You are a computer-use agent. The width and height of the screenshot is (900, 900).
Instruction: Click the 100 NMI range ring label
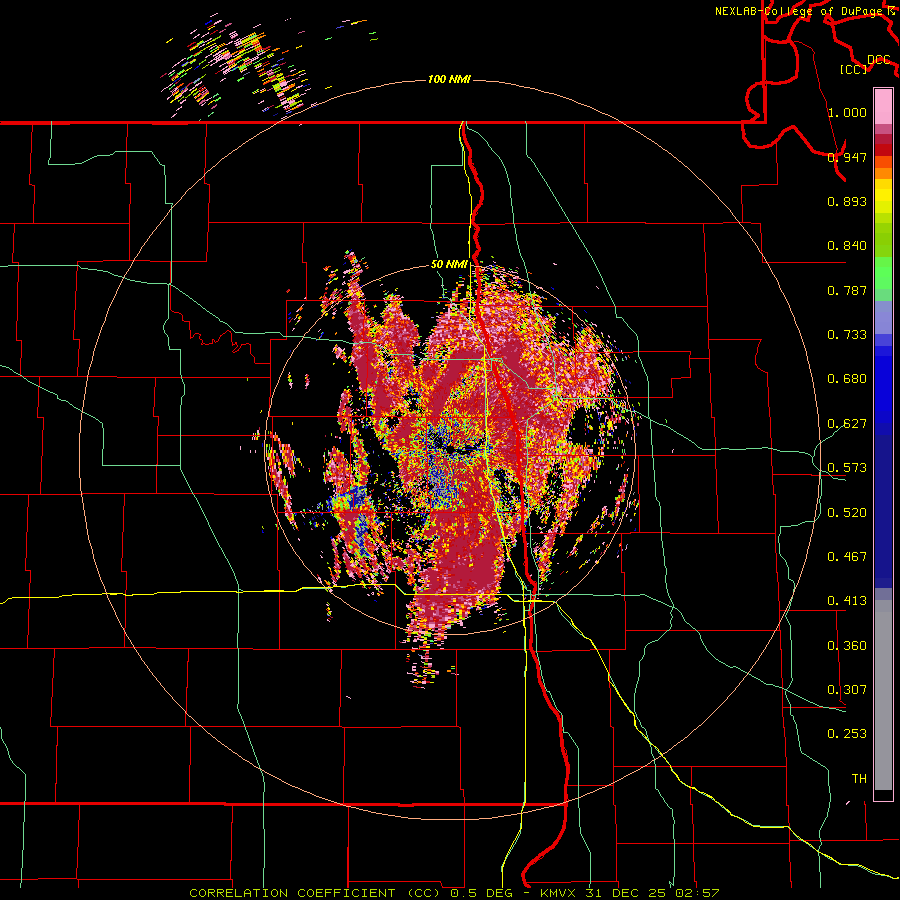point(449,79)
